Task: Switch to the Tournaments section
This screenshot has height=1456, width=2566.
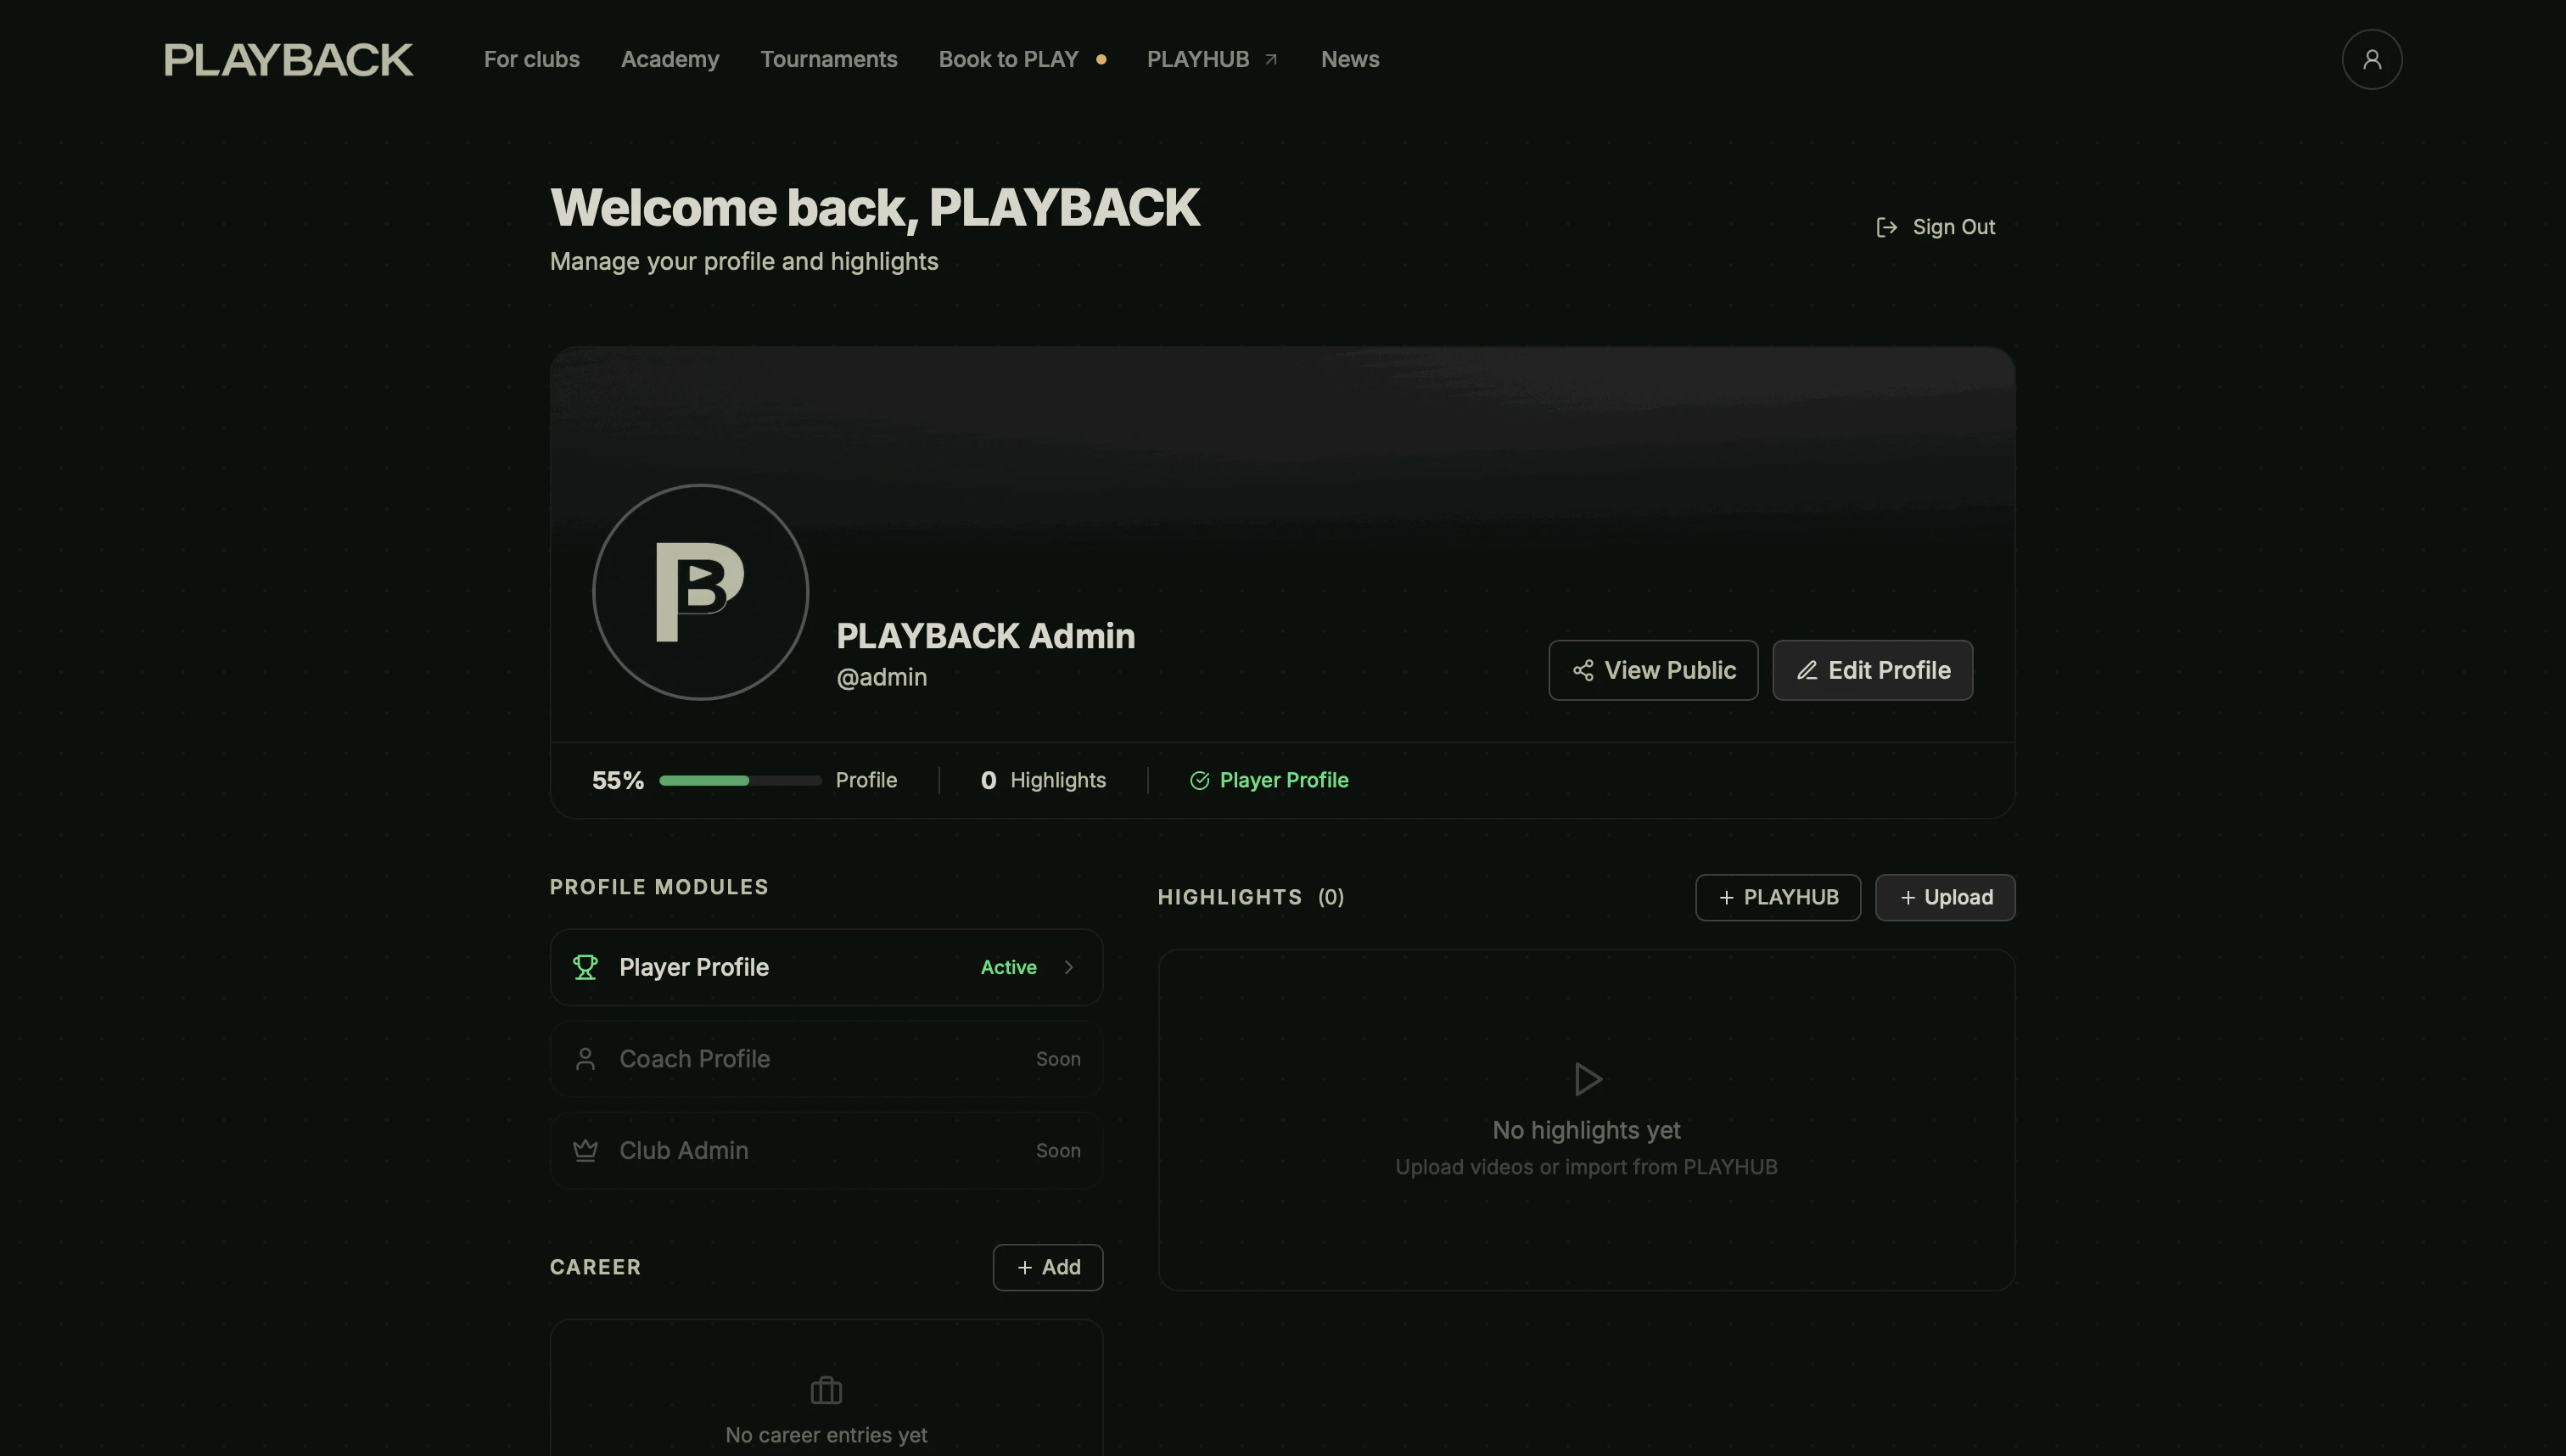Action: tap(829, 59)
